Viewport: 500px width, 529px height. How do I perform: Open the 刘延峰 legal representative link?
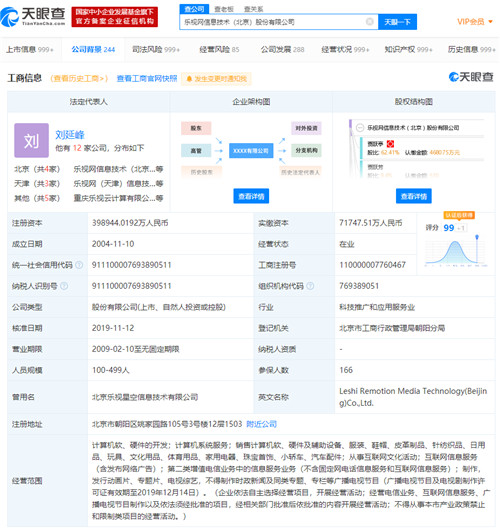pos(70,135)
